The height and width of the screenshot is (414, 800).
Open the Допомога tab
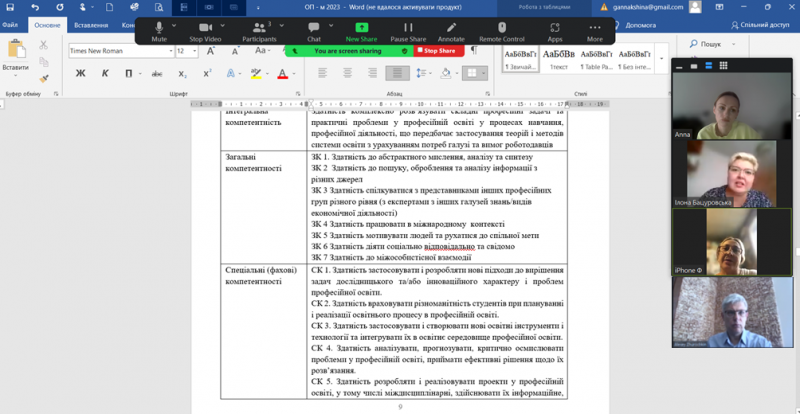(x=641, y=25)
